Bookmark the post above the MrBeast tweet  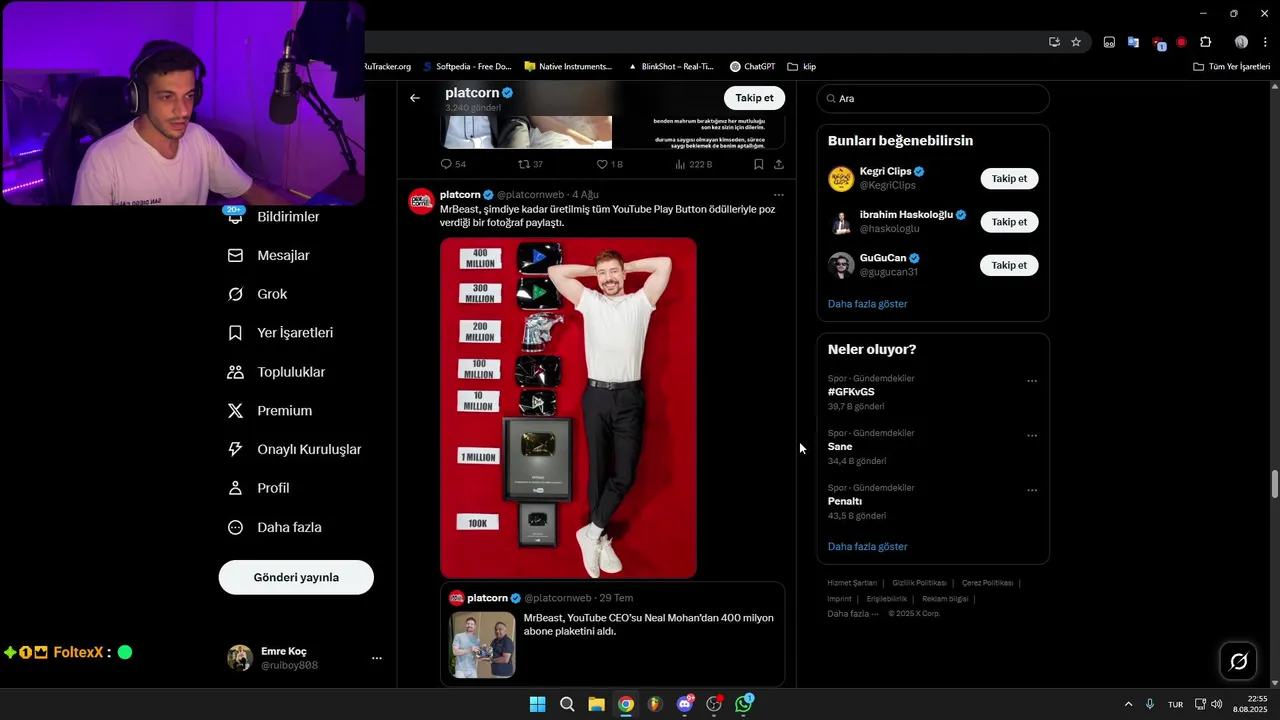click(759, 164)
